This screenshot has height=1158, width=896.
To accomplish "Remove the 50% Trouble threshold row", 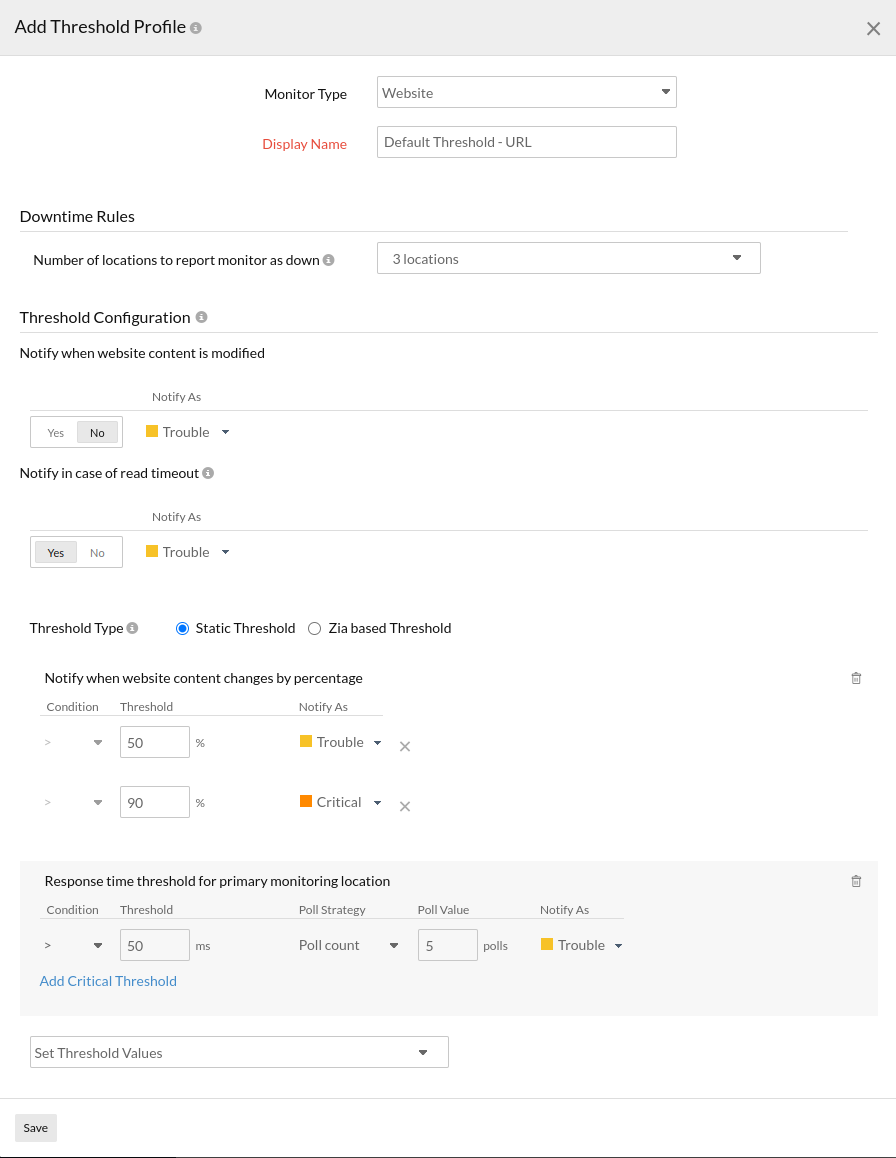I will [405, 746].
